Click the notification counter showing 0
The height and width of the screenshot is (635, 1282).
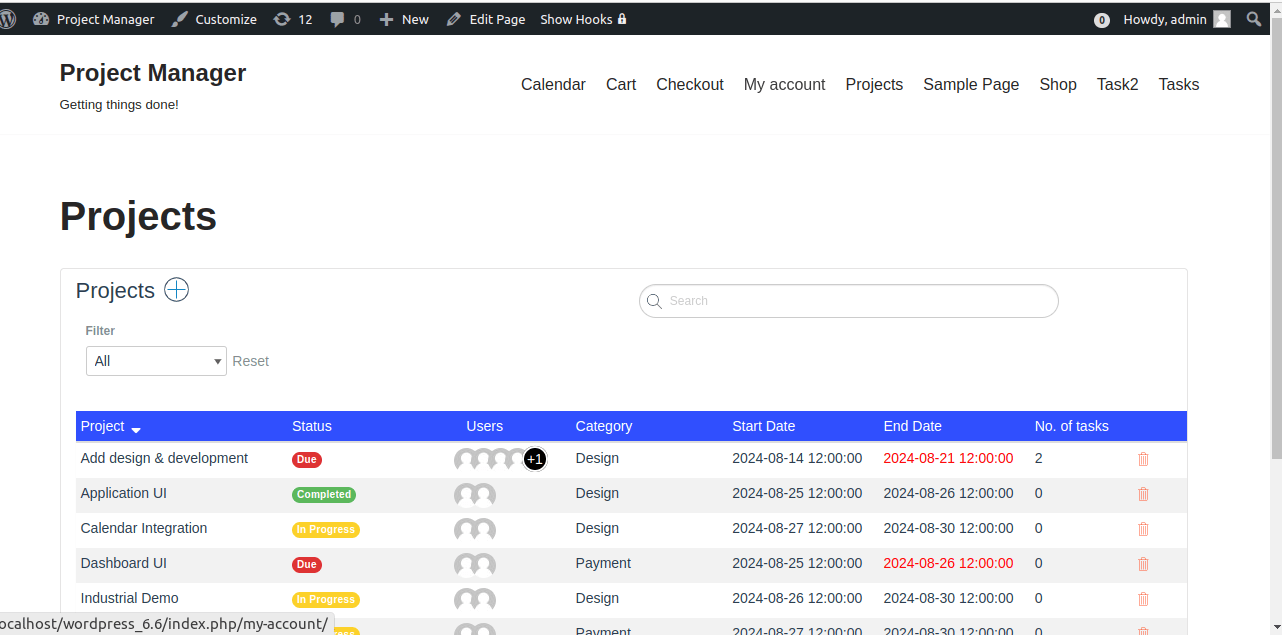coord(1102,20)
